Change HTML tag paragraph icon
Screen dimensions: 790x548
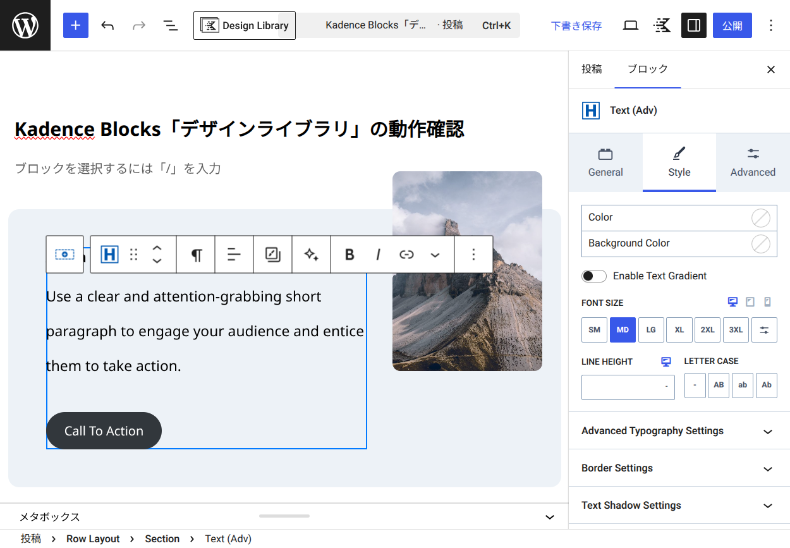pos(196,254)
